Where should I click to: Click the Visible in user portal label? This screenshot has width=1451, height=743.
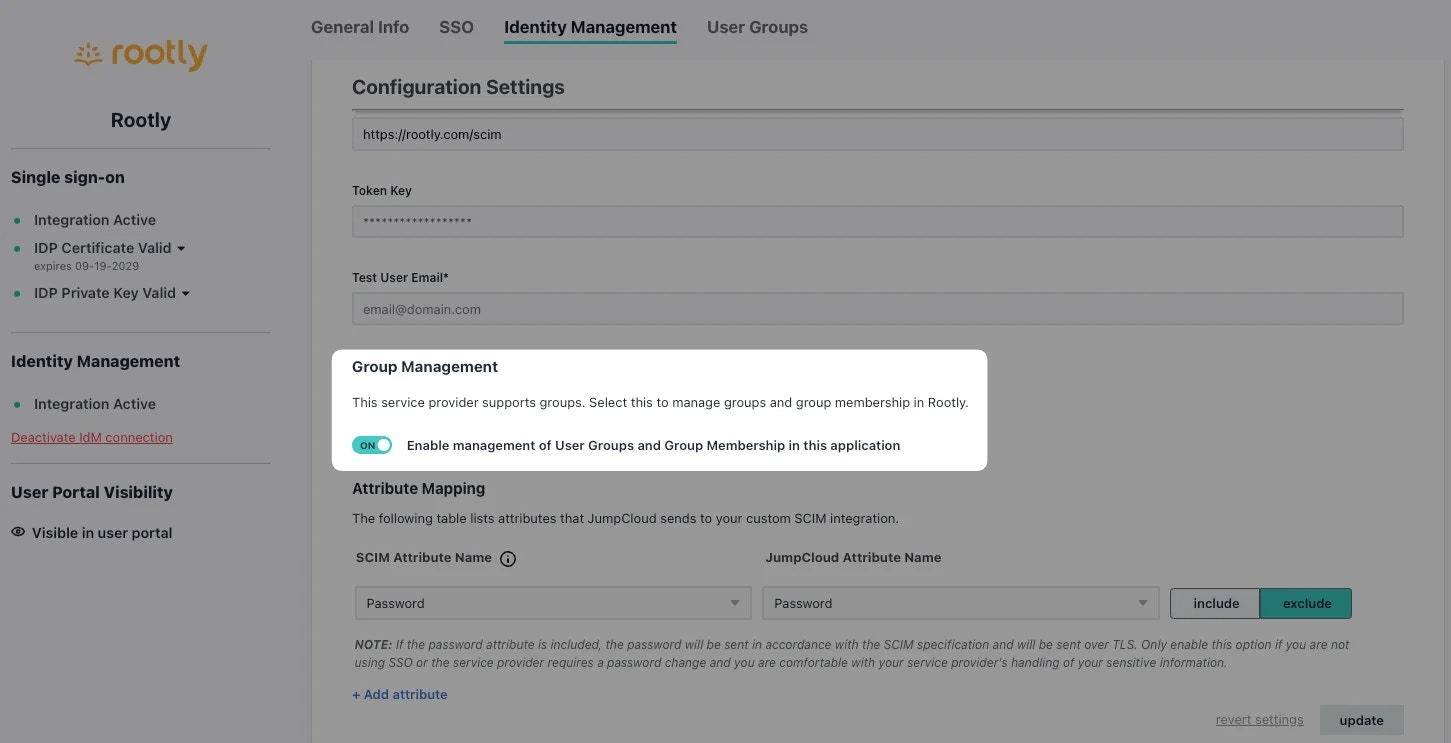[102, 533]
